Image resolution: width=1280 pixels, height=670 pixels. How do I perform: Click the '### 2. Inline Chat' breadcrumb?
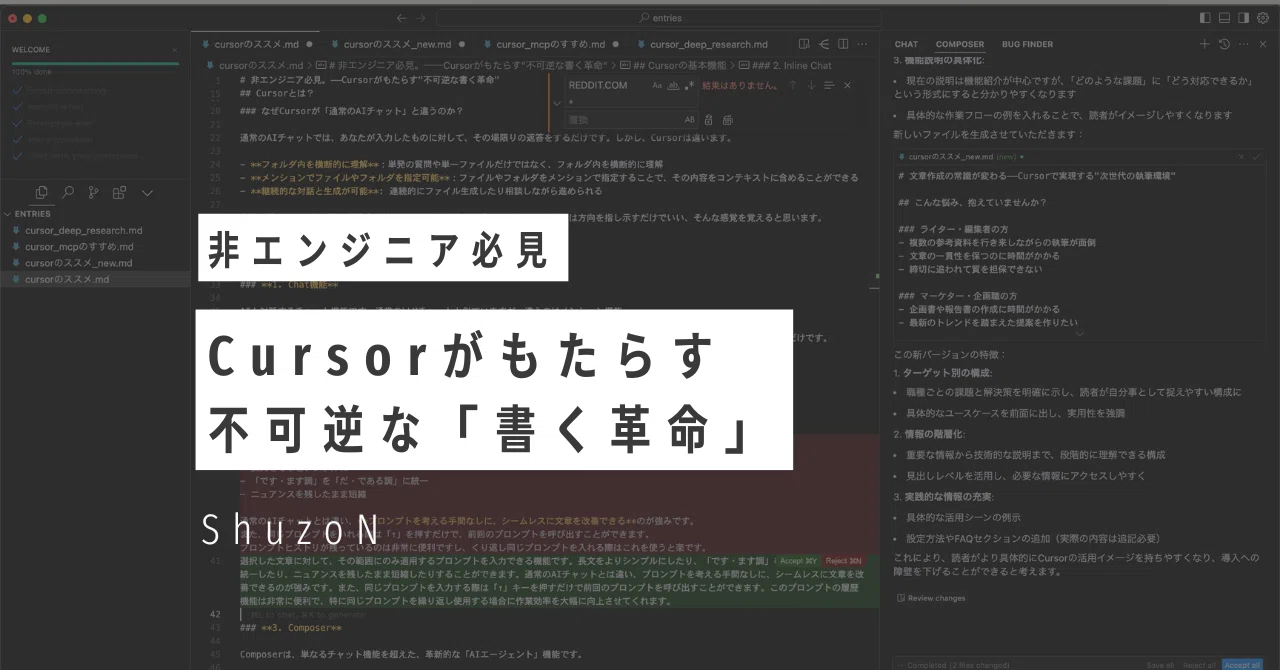tap(794, 65)
